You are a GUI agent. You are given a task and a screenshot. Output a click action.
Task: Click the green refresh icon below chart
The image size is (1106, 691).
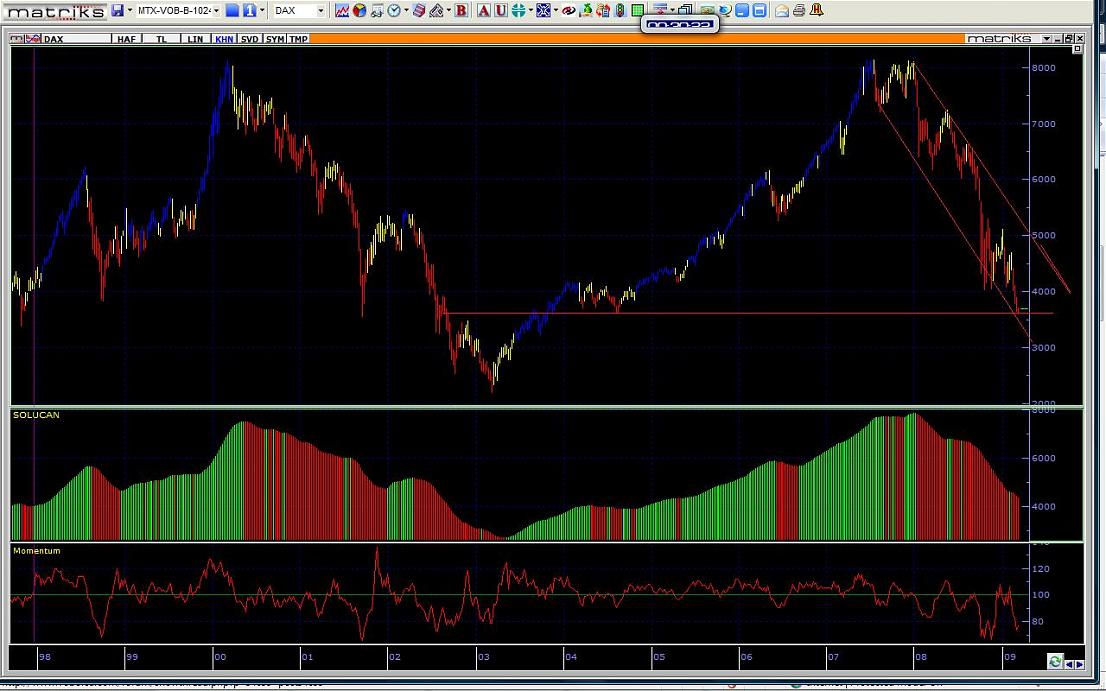click(1054, 661)
